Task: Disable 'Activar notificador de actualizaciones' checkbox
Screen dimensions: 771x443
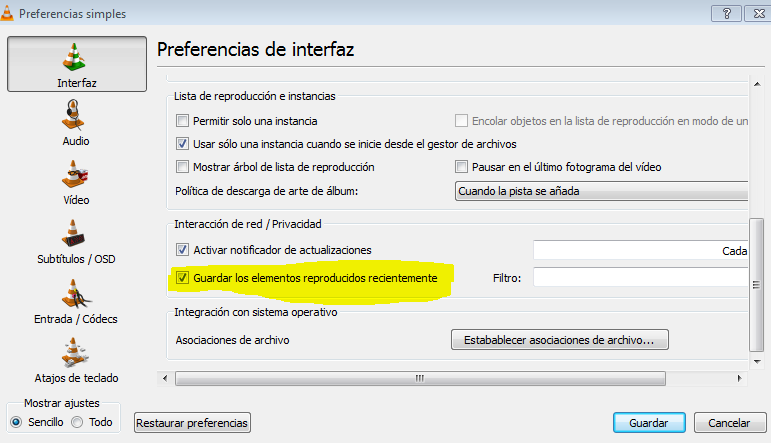Action: click(x=182, y=250)
